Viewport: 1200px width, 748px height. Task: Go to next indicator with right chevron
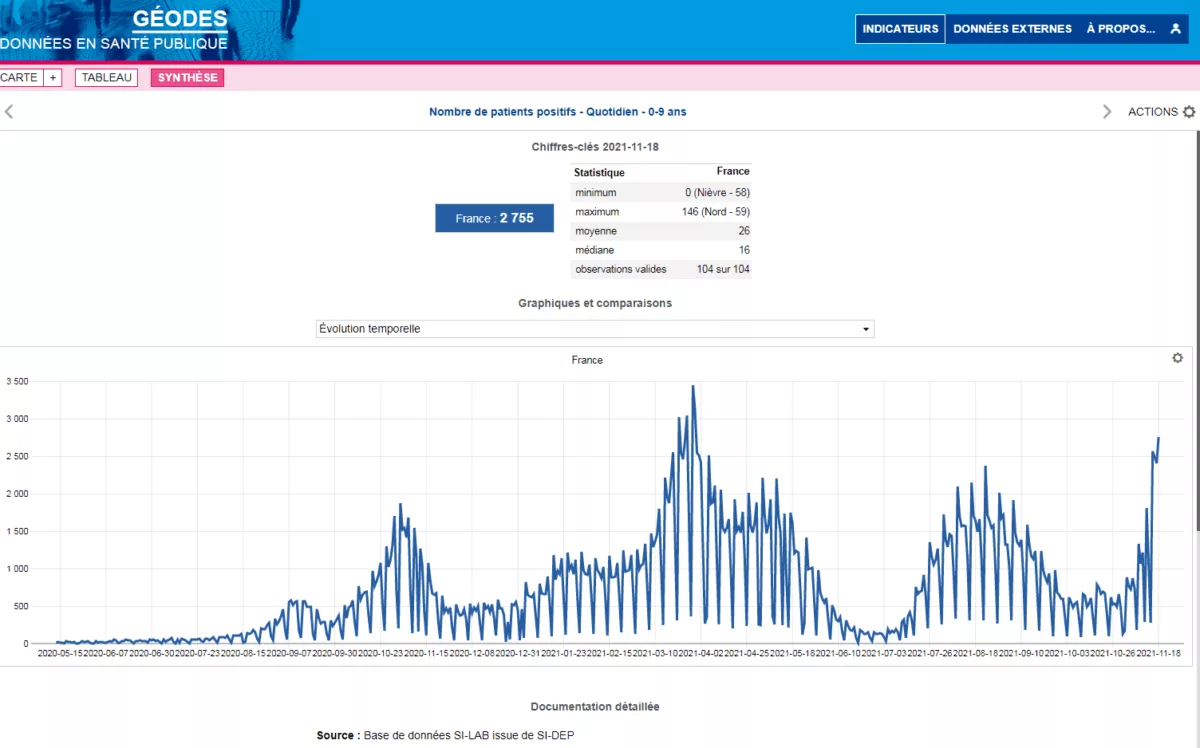tap(1107, 112)
